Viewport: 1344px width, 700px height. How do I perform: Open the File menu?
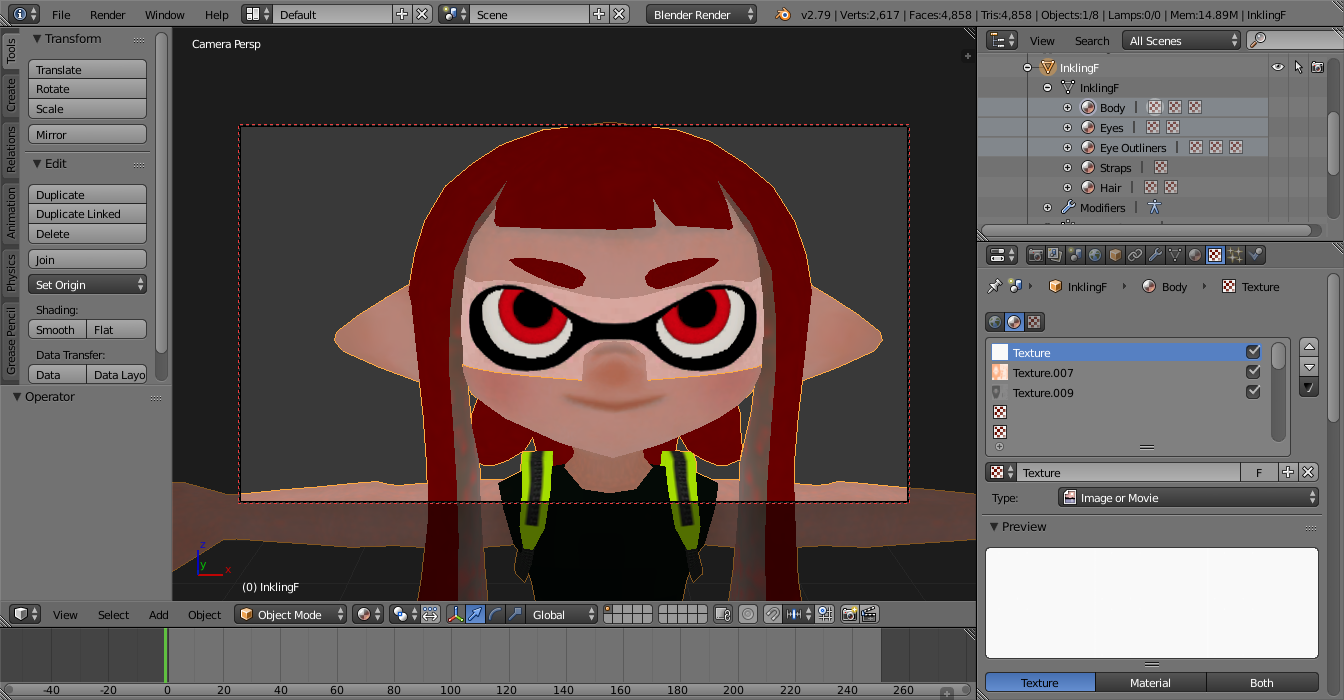coord(61,15)
